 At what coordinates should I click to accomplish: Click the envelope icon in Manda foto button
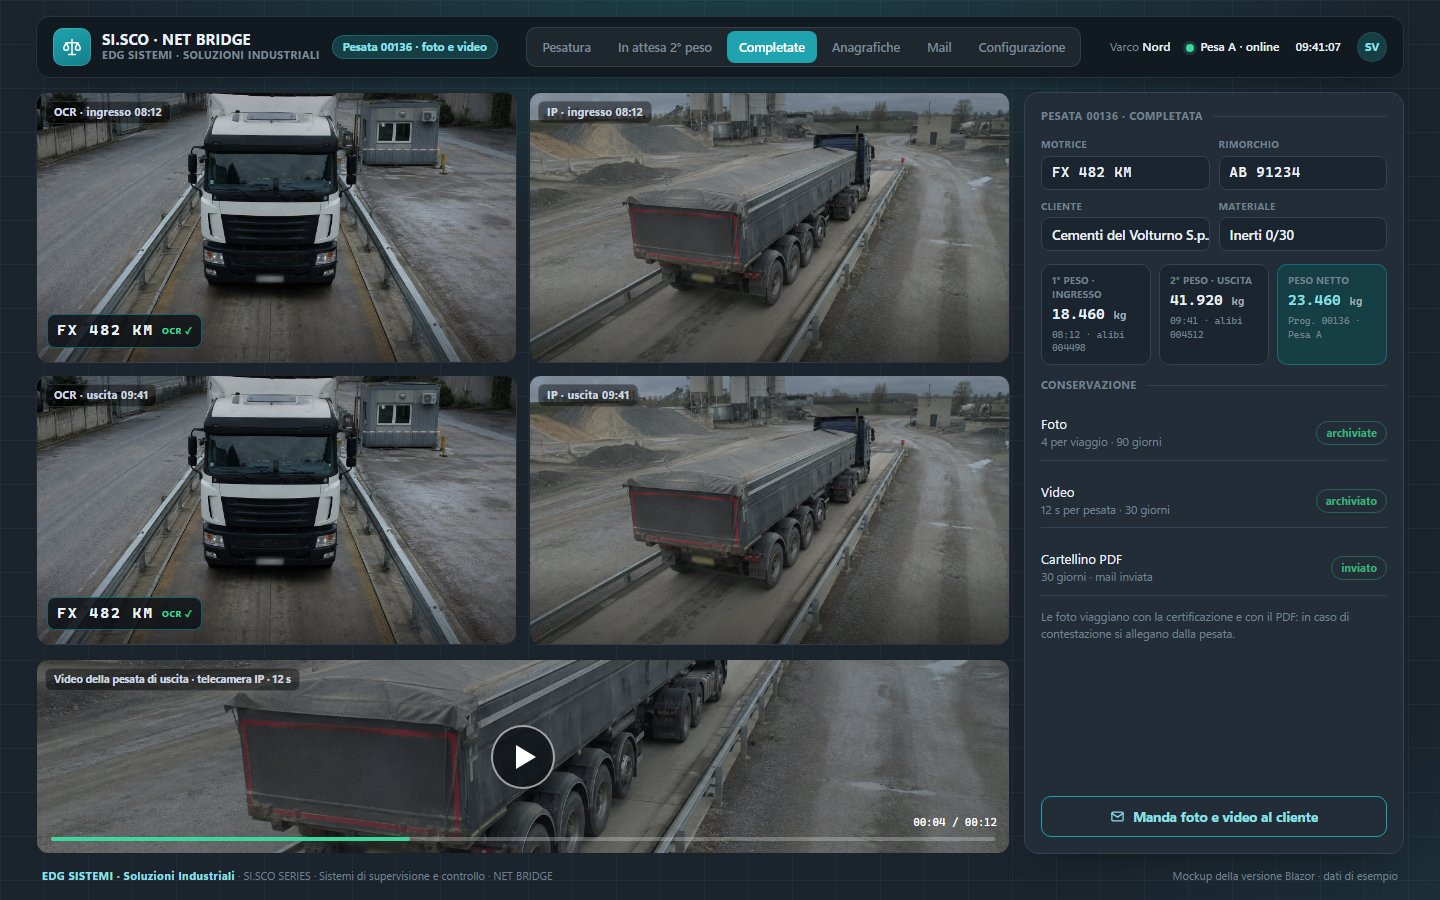pyautogui.click(x=1117, y=817)
